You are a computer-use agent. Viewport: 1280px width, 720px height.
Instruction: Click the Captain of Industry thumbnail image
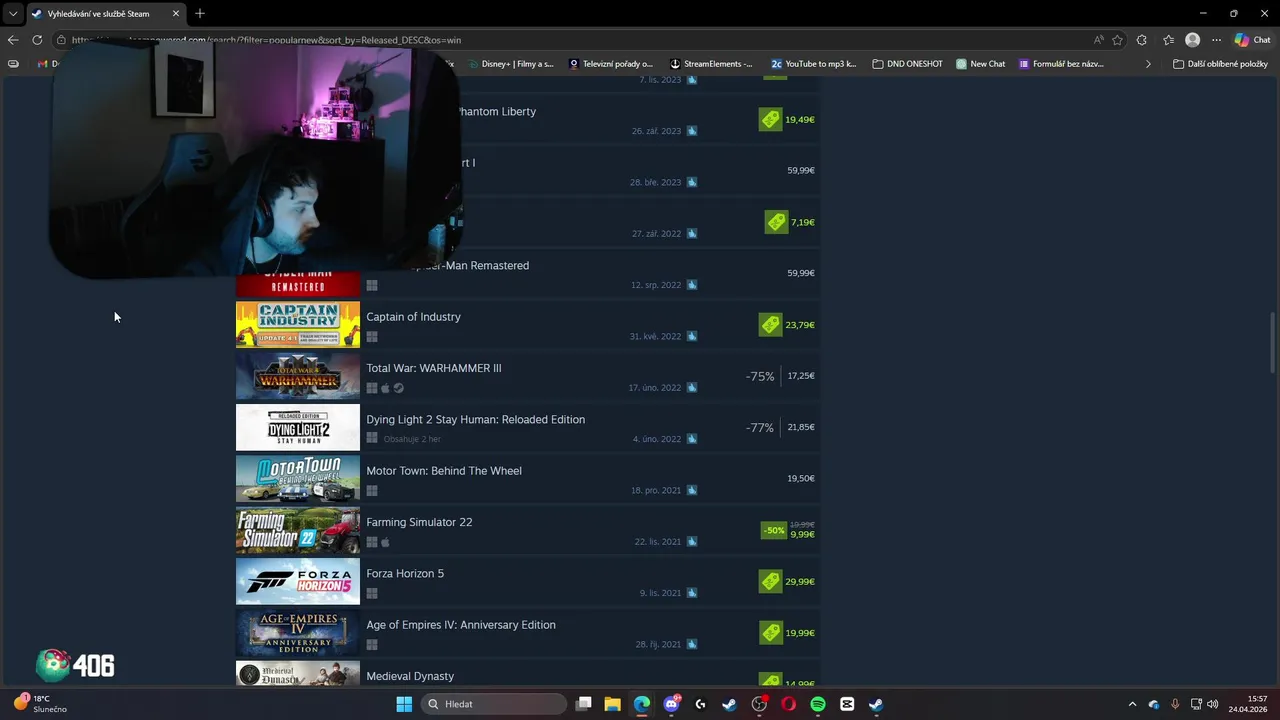[298, 324]
